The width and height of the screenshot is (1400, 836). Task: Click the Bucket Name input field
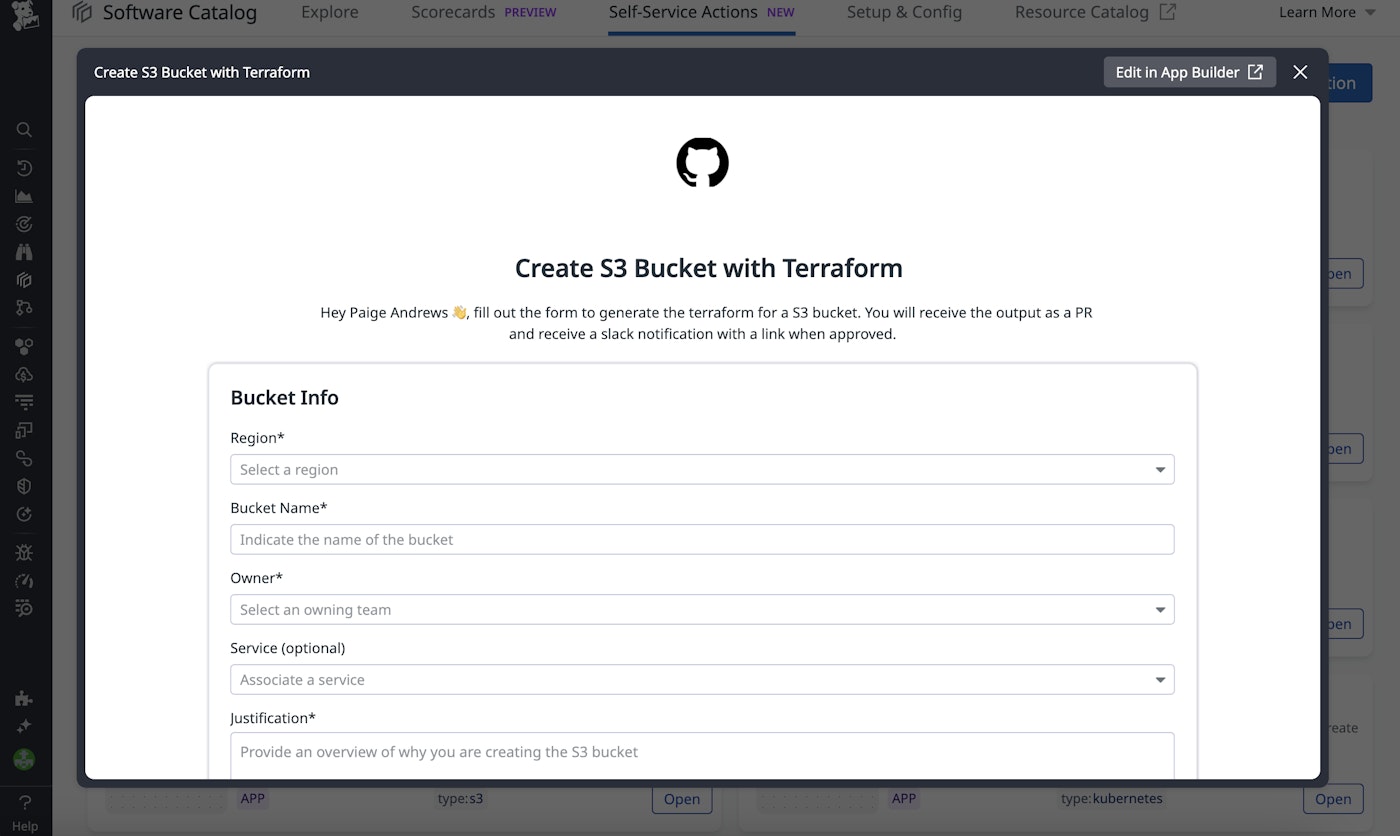point(702,540)
